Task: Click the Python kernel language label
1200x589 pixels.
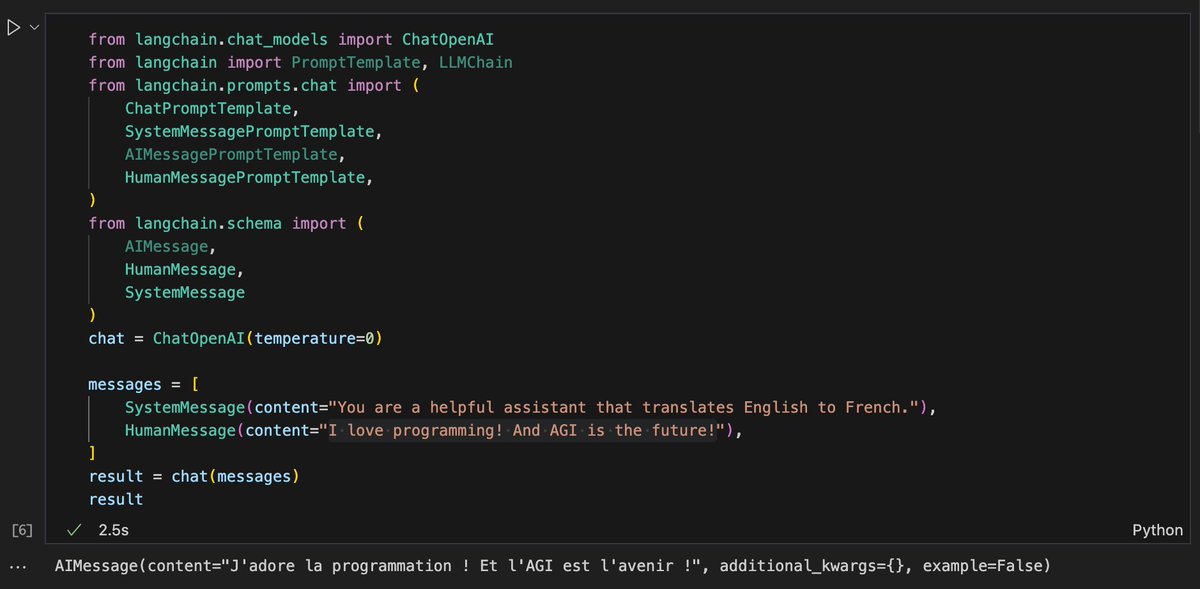Action: click(x=1157, y=530)
